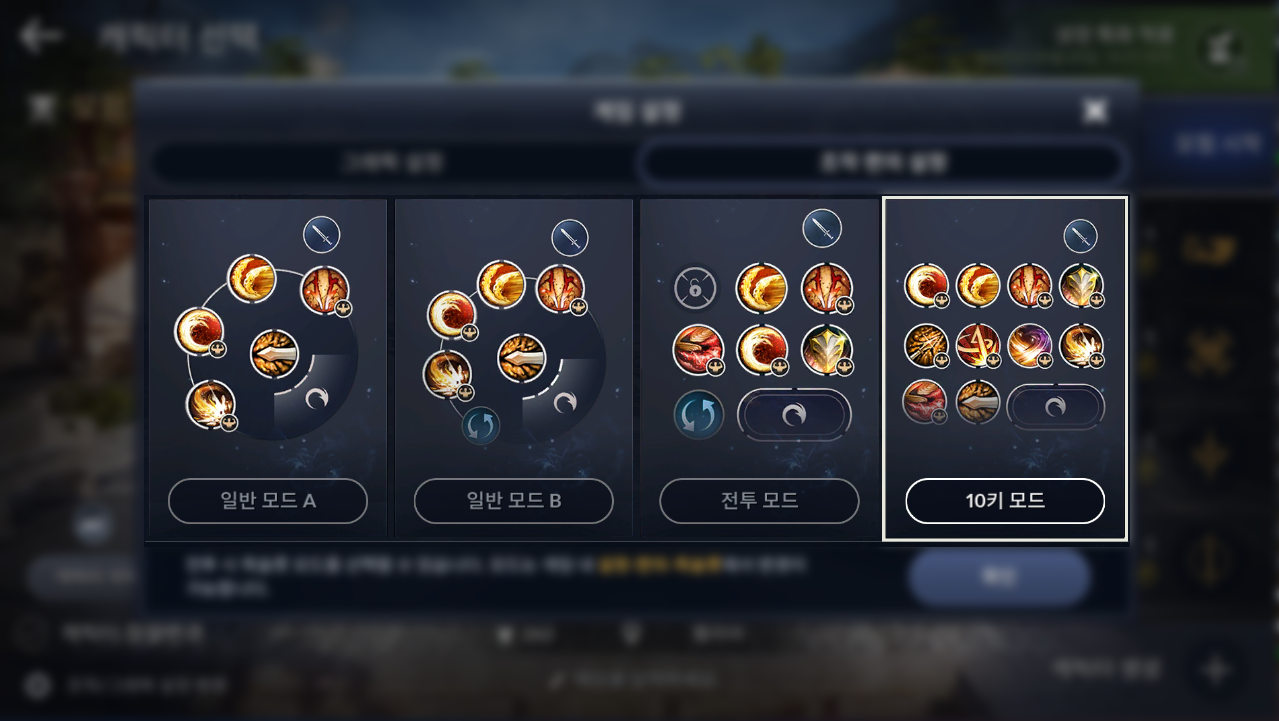Click the dodge button in 전투 모드 panel
Image resolution: width=1279 pixels, height=721 pixels.
(794, 414)
